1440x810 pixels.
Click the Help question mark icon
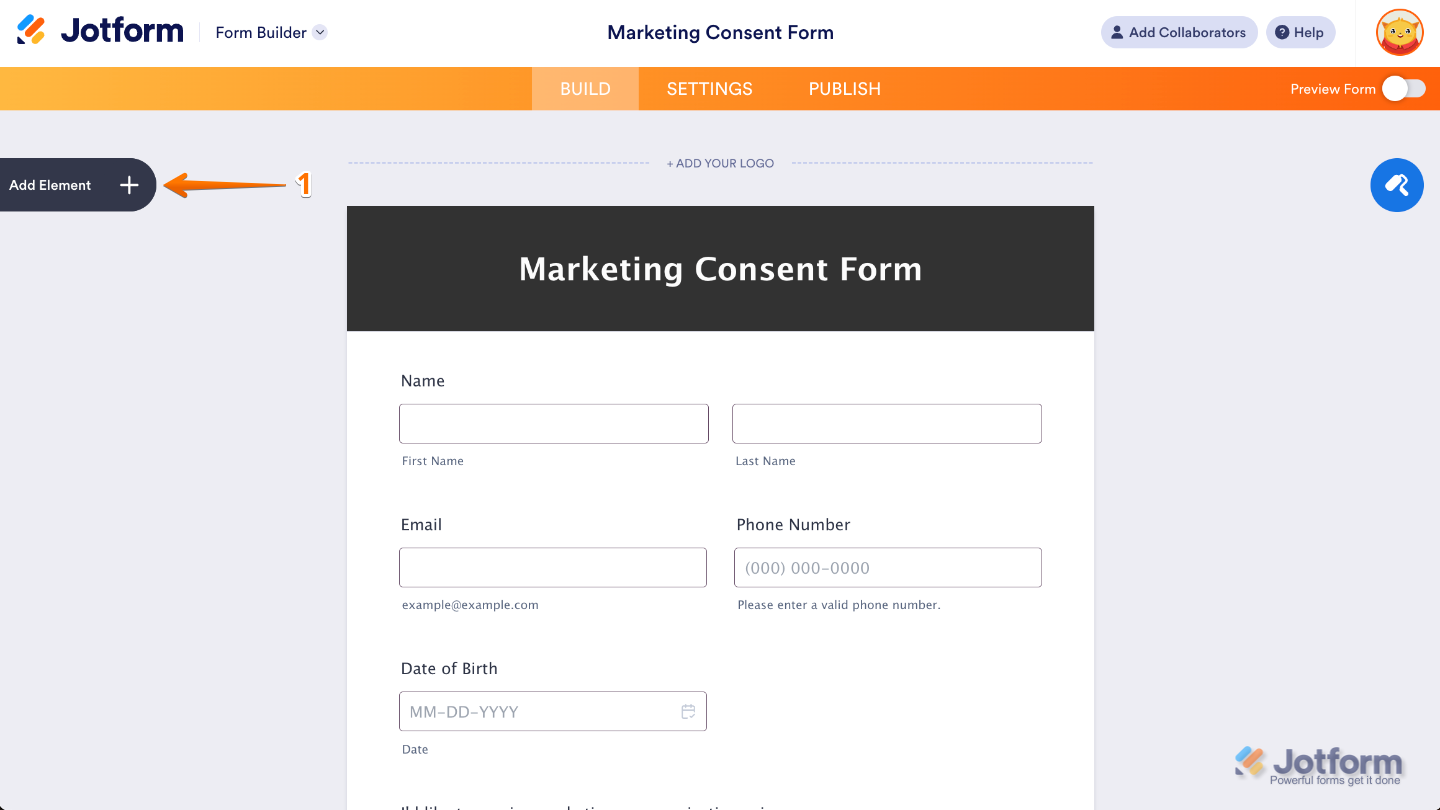[1284, 32]
